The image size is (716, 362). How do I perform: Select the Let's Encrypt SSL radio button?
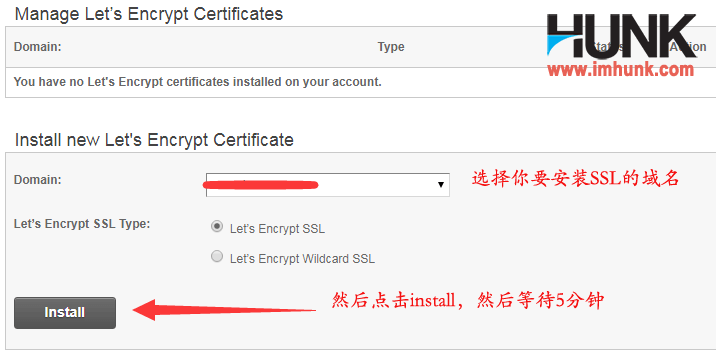click(217, 226)
